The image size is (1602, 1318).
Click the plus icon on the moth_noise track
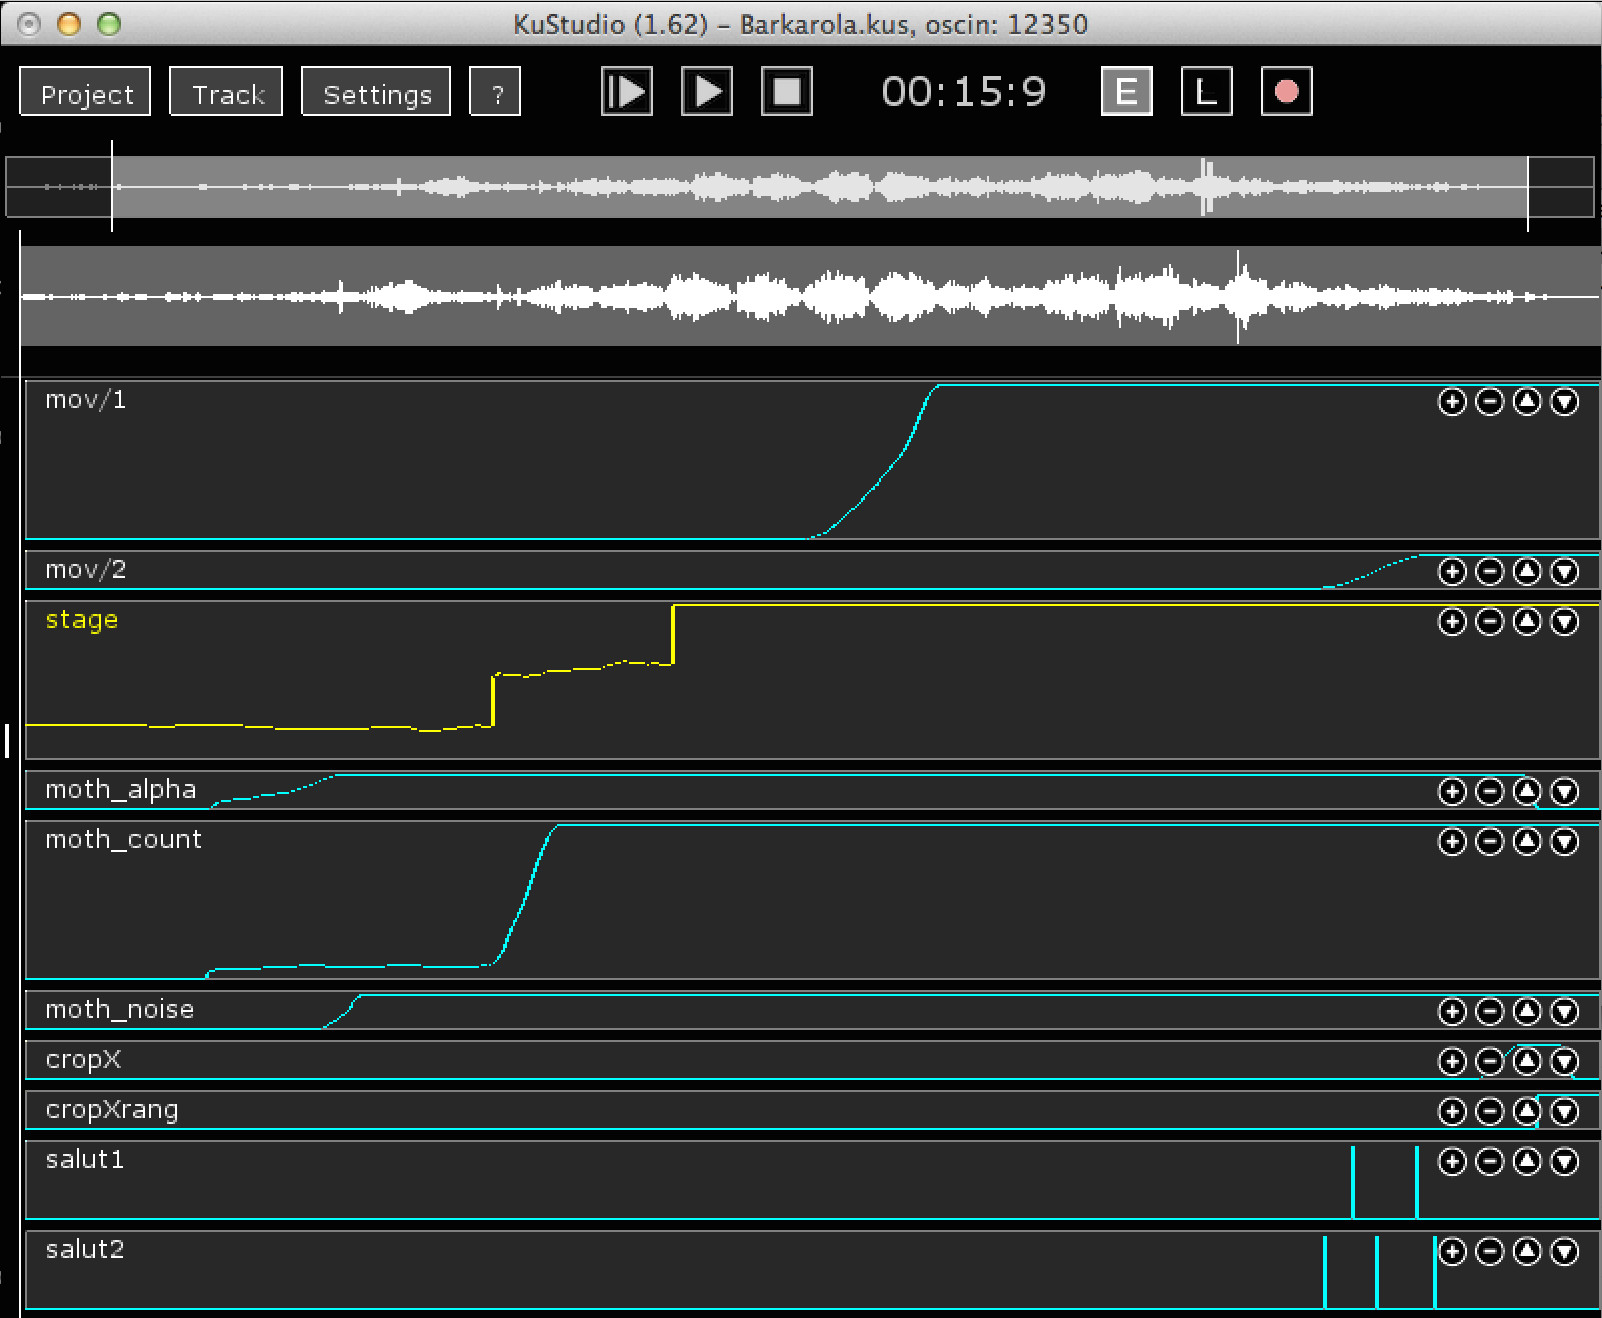(1452, 1012)
